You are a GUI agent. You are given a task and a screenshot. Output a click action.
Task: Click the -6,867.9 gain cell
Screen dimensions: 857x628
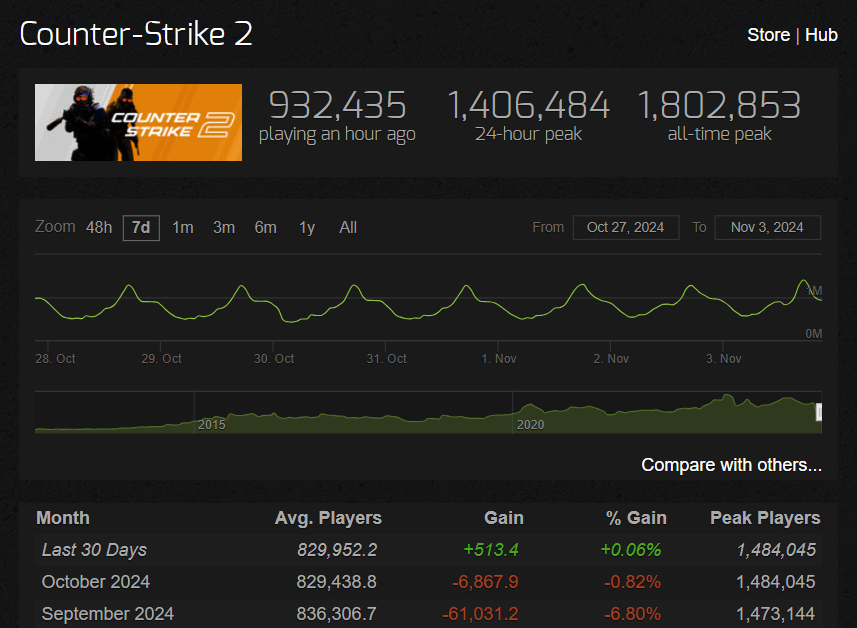(x=485, y=582)
